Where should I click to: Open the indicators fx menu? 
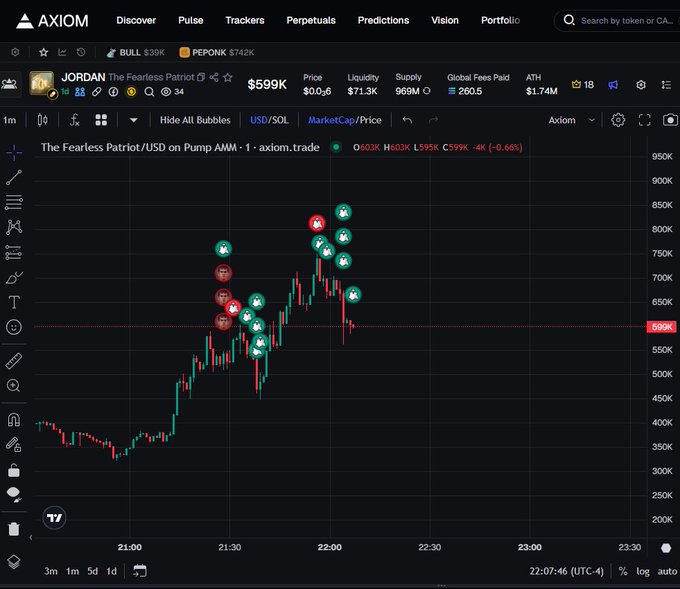[74, 120]
